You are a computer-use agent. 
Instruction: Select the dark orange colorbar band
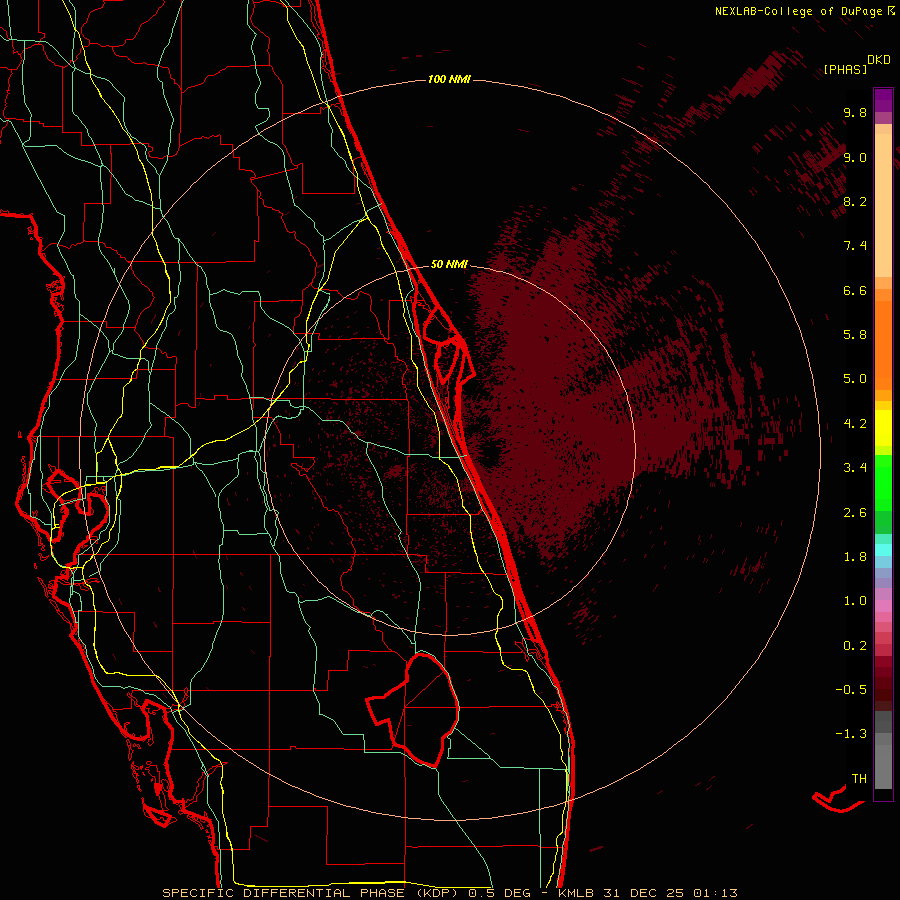[883, 344]
